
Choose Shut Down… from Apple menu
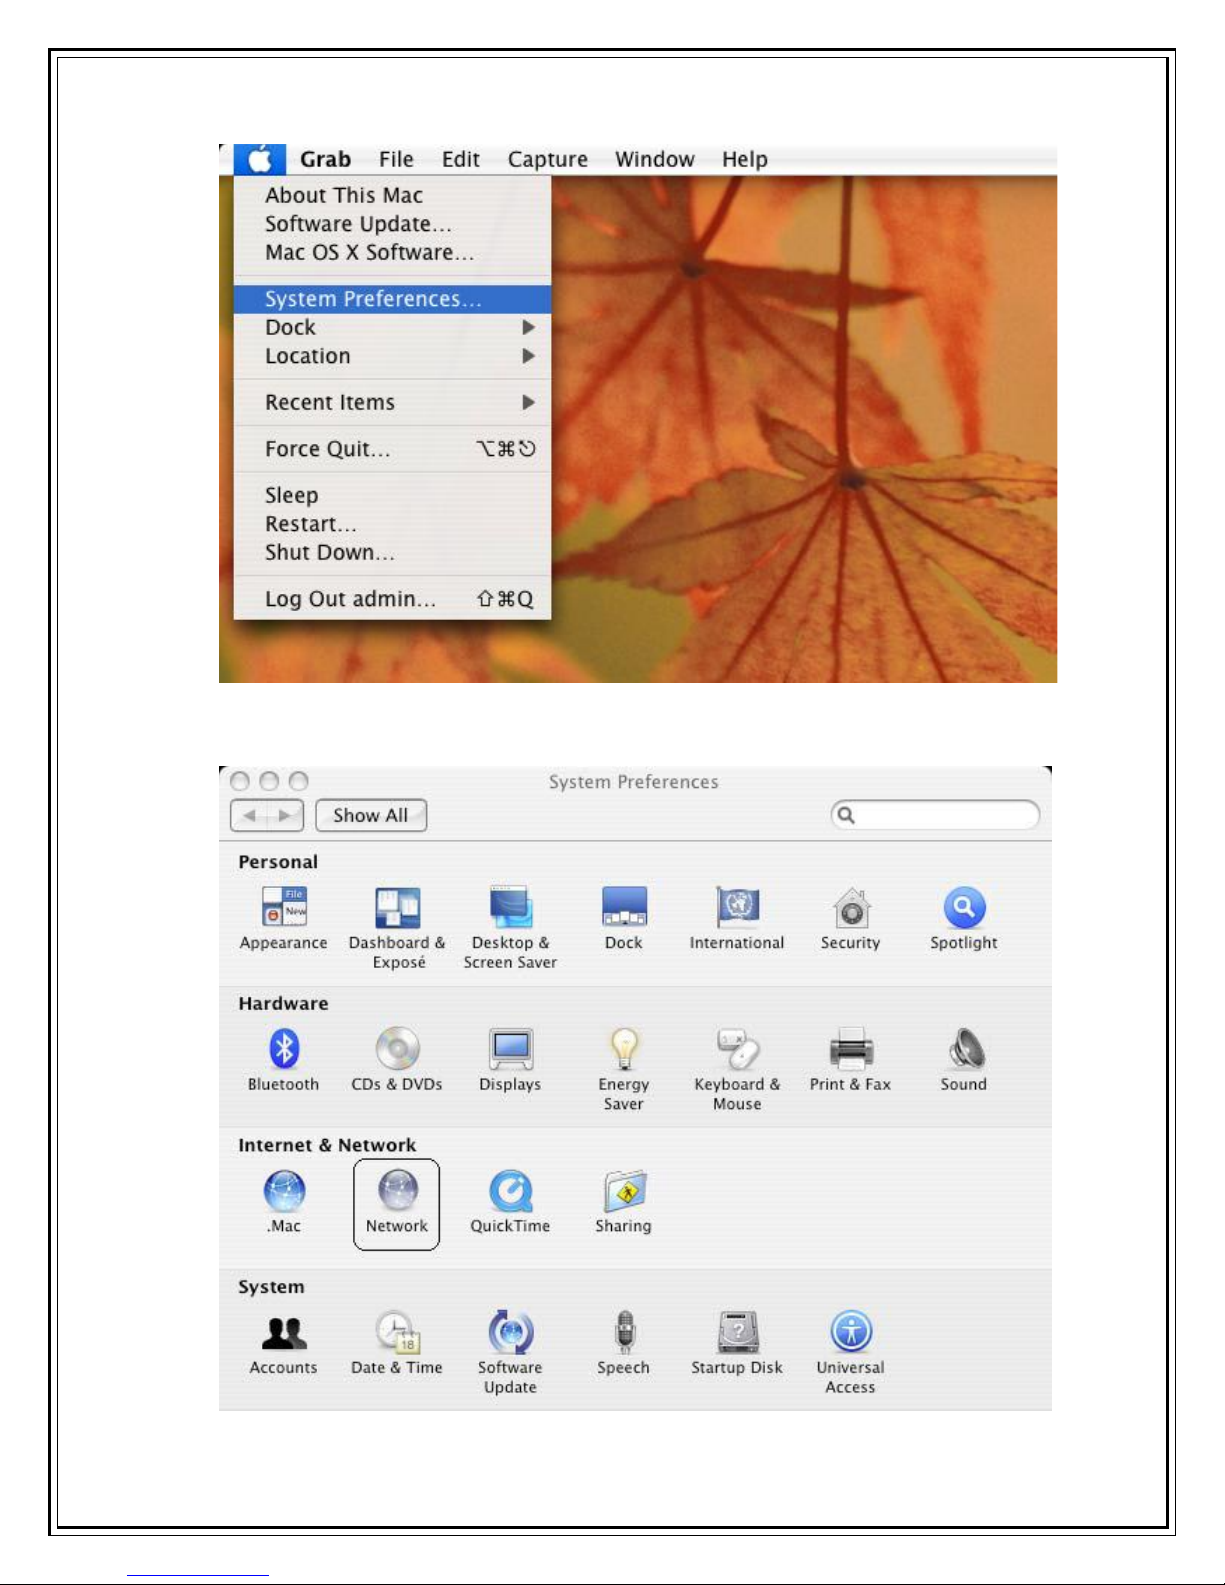point(392,552)
